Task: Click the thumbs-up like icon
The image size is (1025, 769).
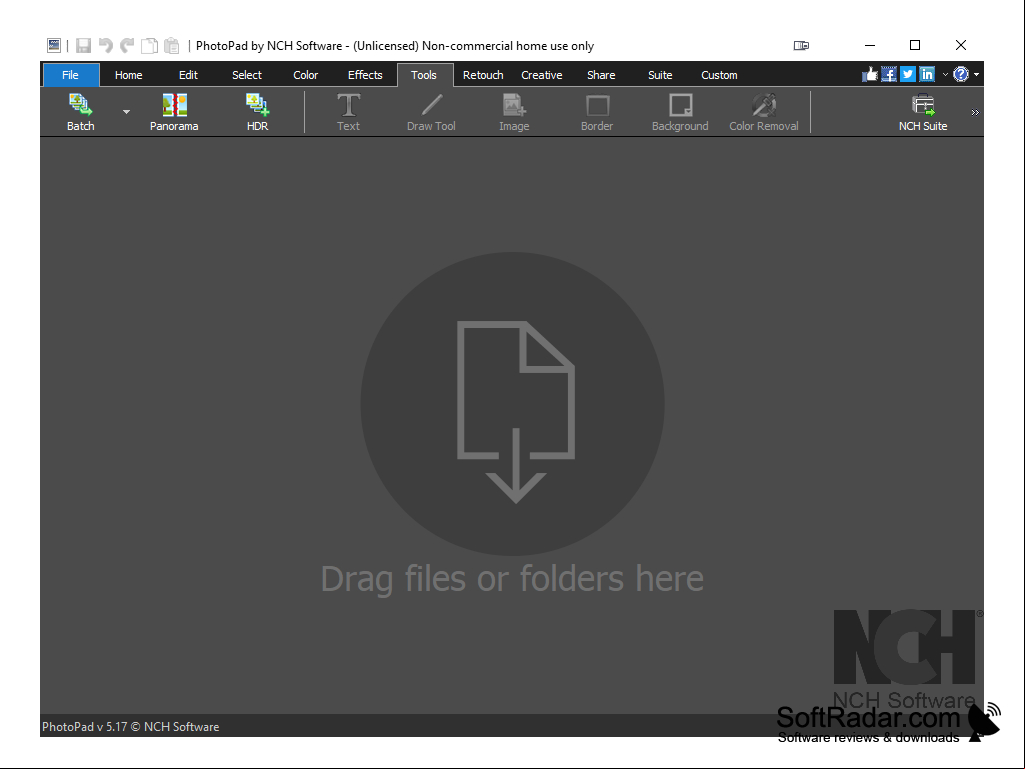Action: [869, 75]
